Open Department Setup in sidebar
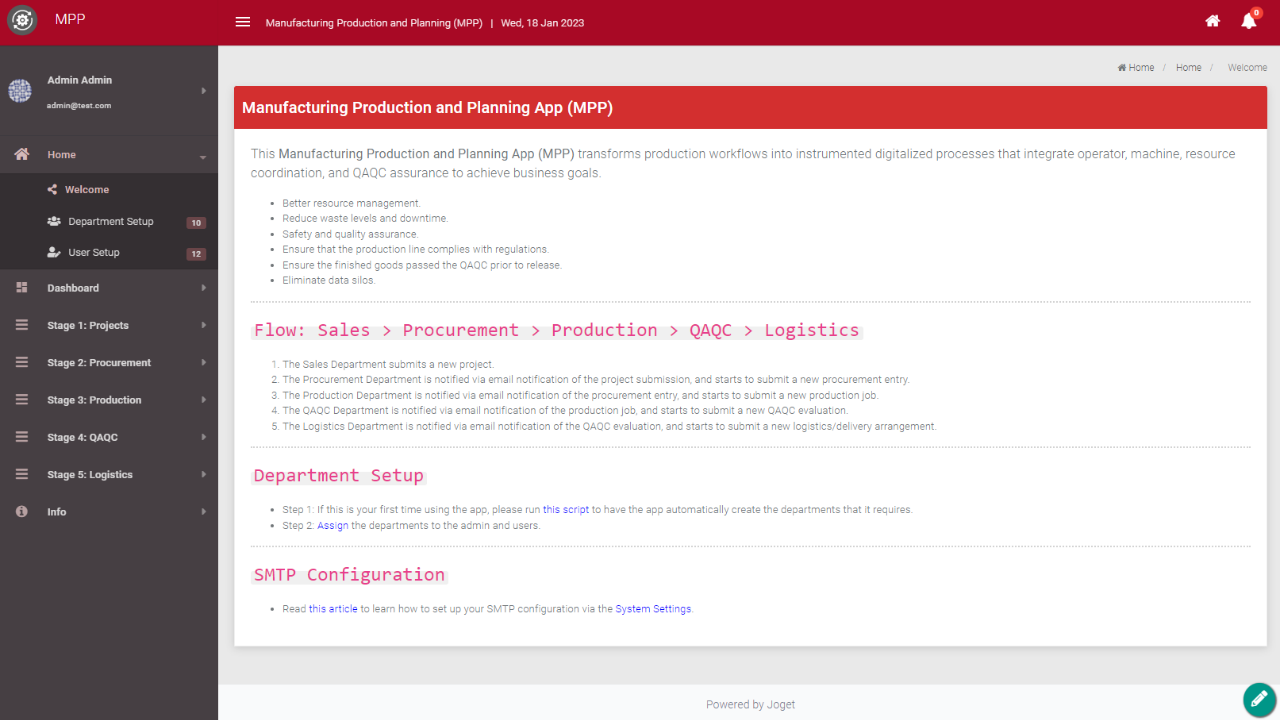This screenshot has height=720, width=1280. 110,222
